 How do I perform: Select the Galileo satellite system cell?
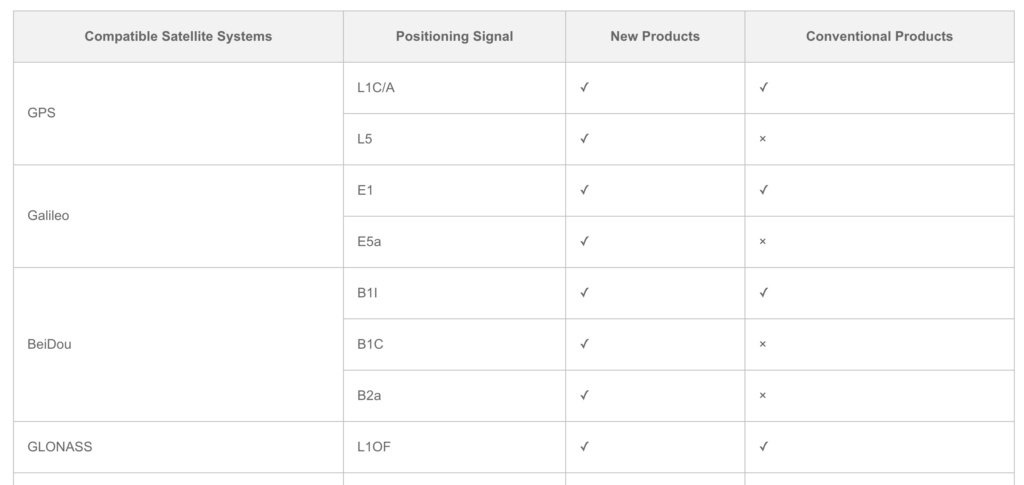pos(178,216)
